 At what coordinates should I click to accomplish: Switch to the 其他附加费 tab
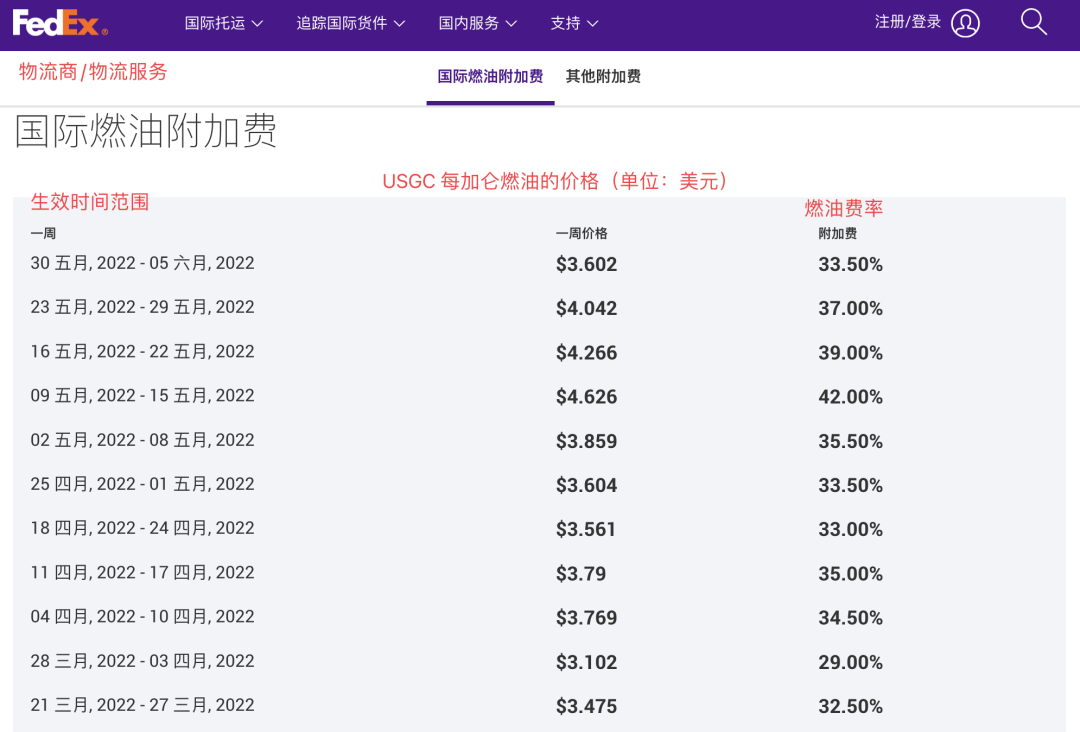click(x=604, y=75)
